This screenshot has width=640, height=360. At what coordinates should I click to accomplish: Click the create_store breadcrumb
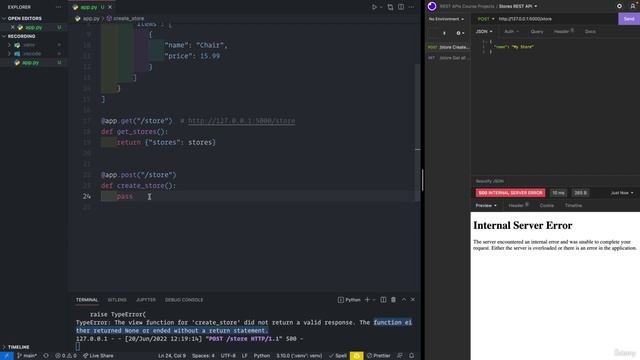tap(125, 18)
